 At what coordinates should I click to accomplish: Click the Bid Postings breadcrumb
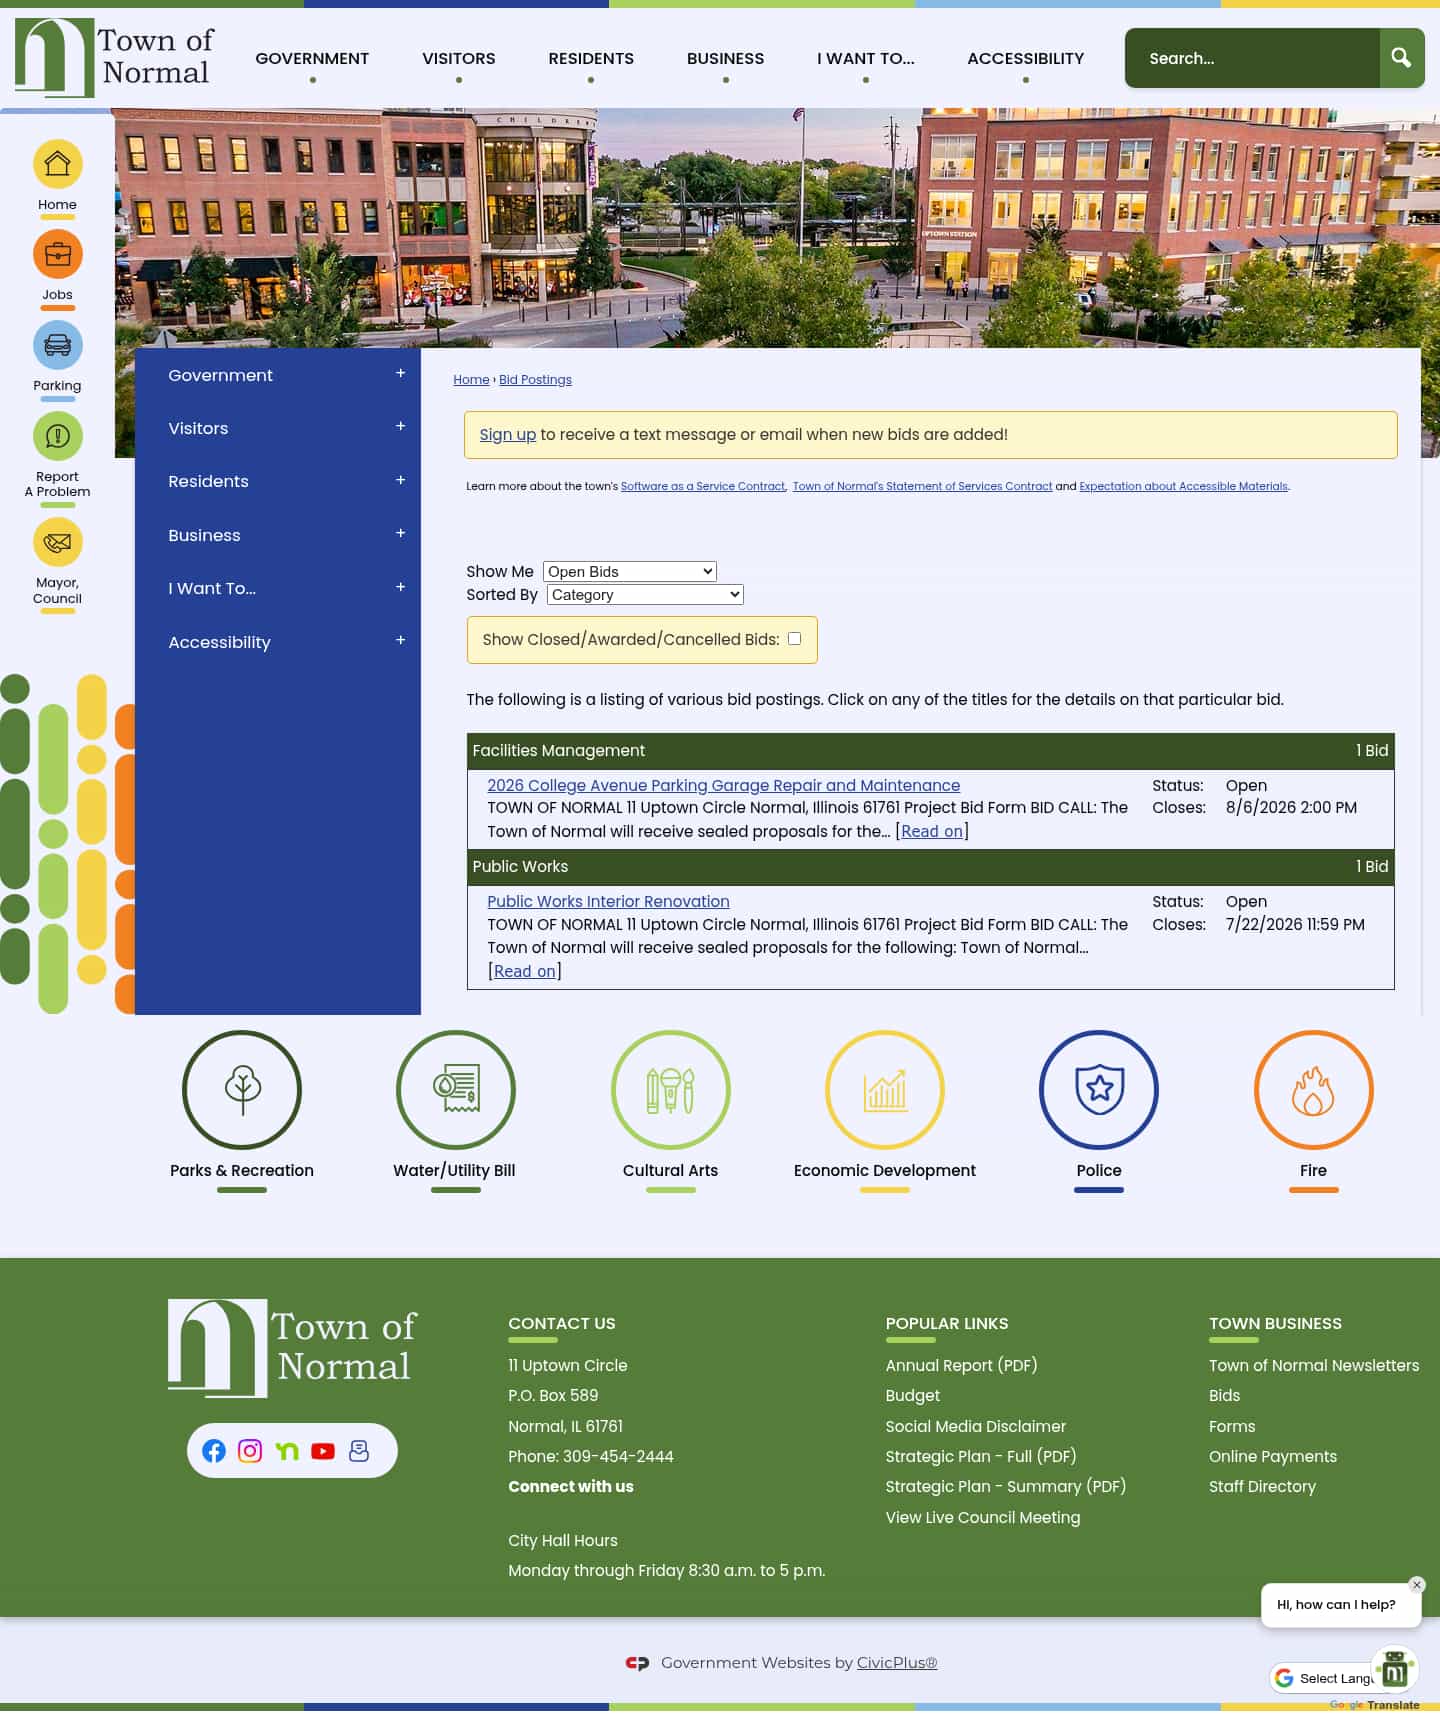pyautogui.click(x=535, y=380)
